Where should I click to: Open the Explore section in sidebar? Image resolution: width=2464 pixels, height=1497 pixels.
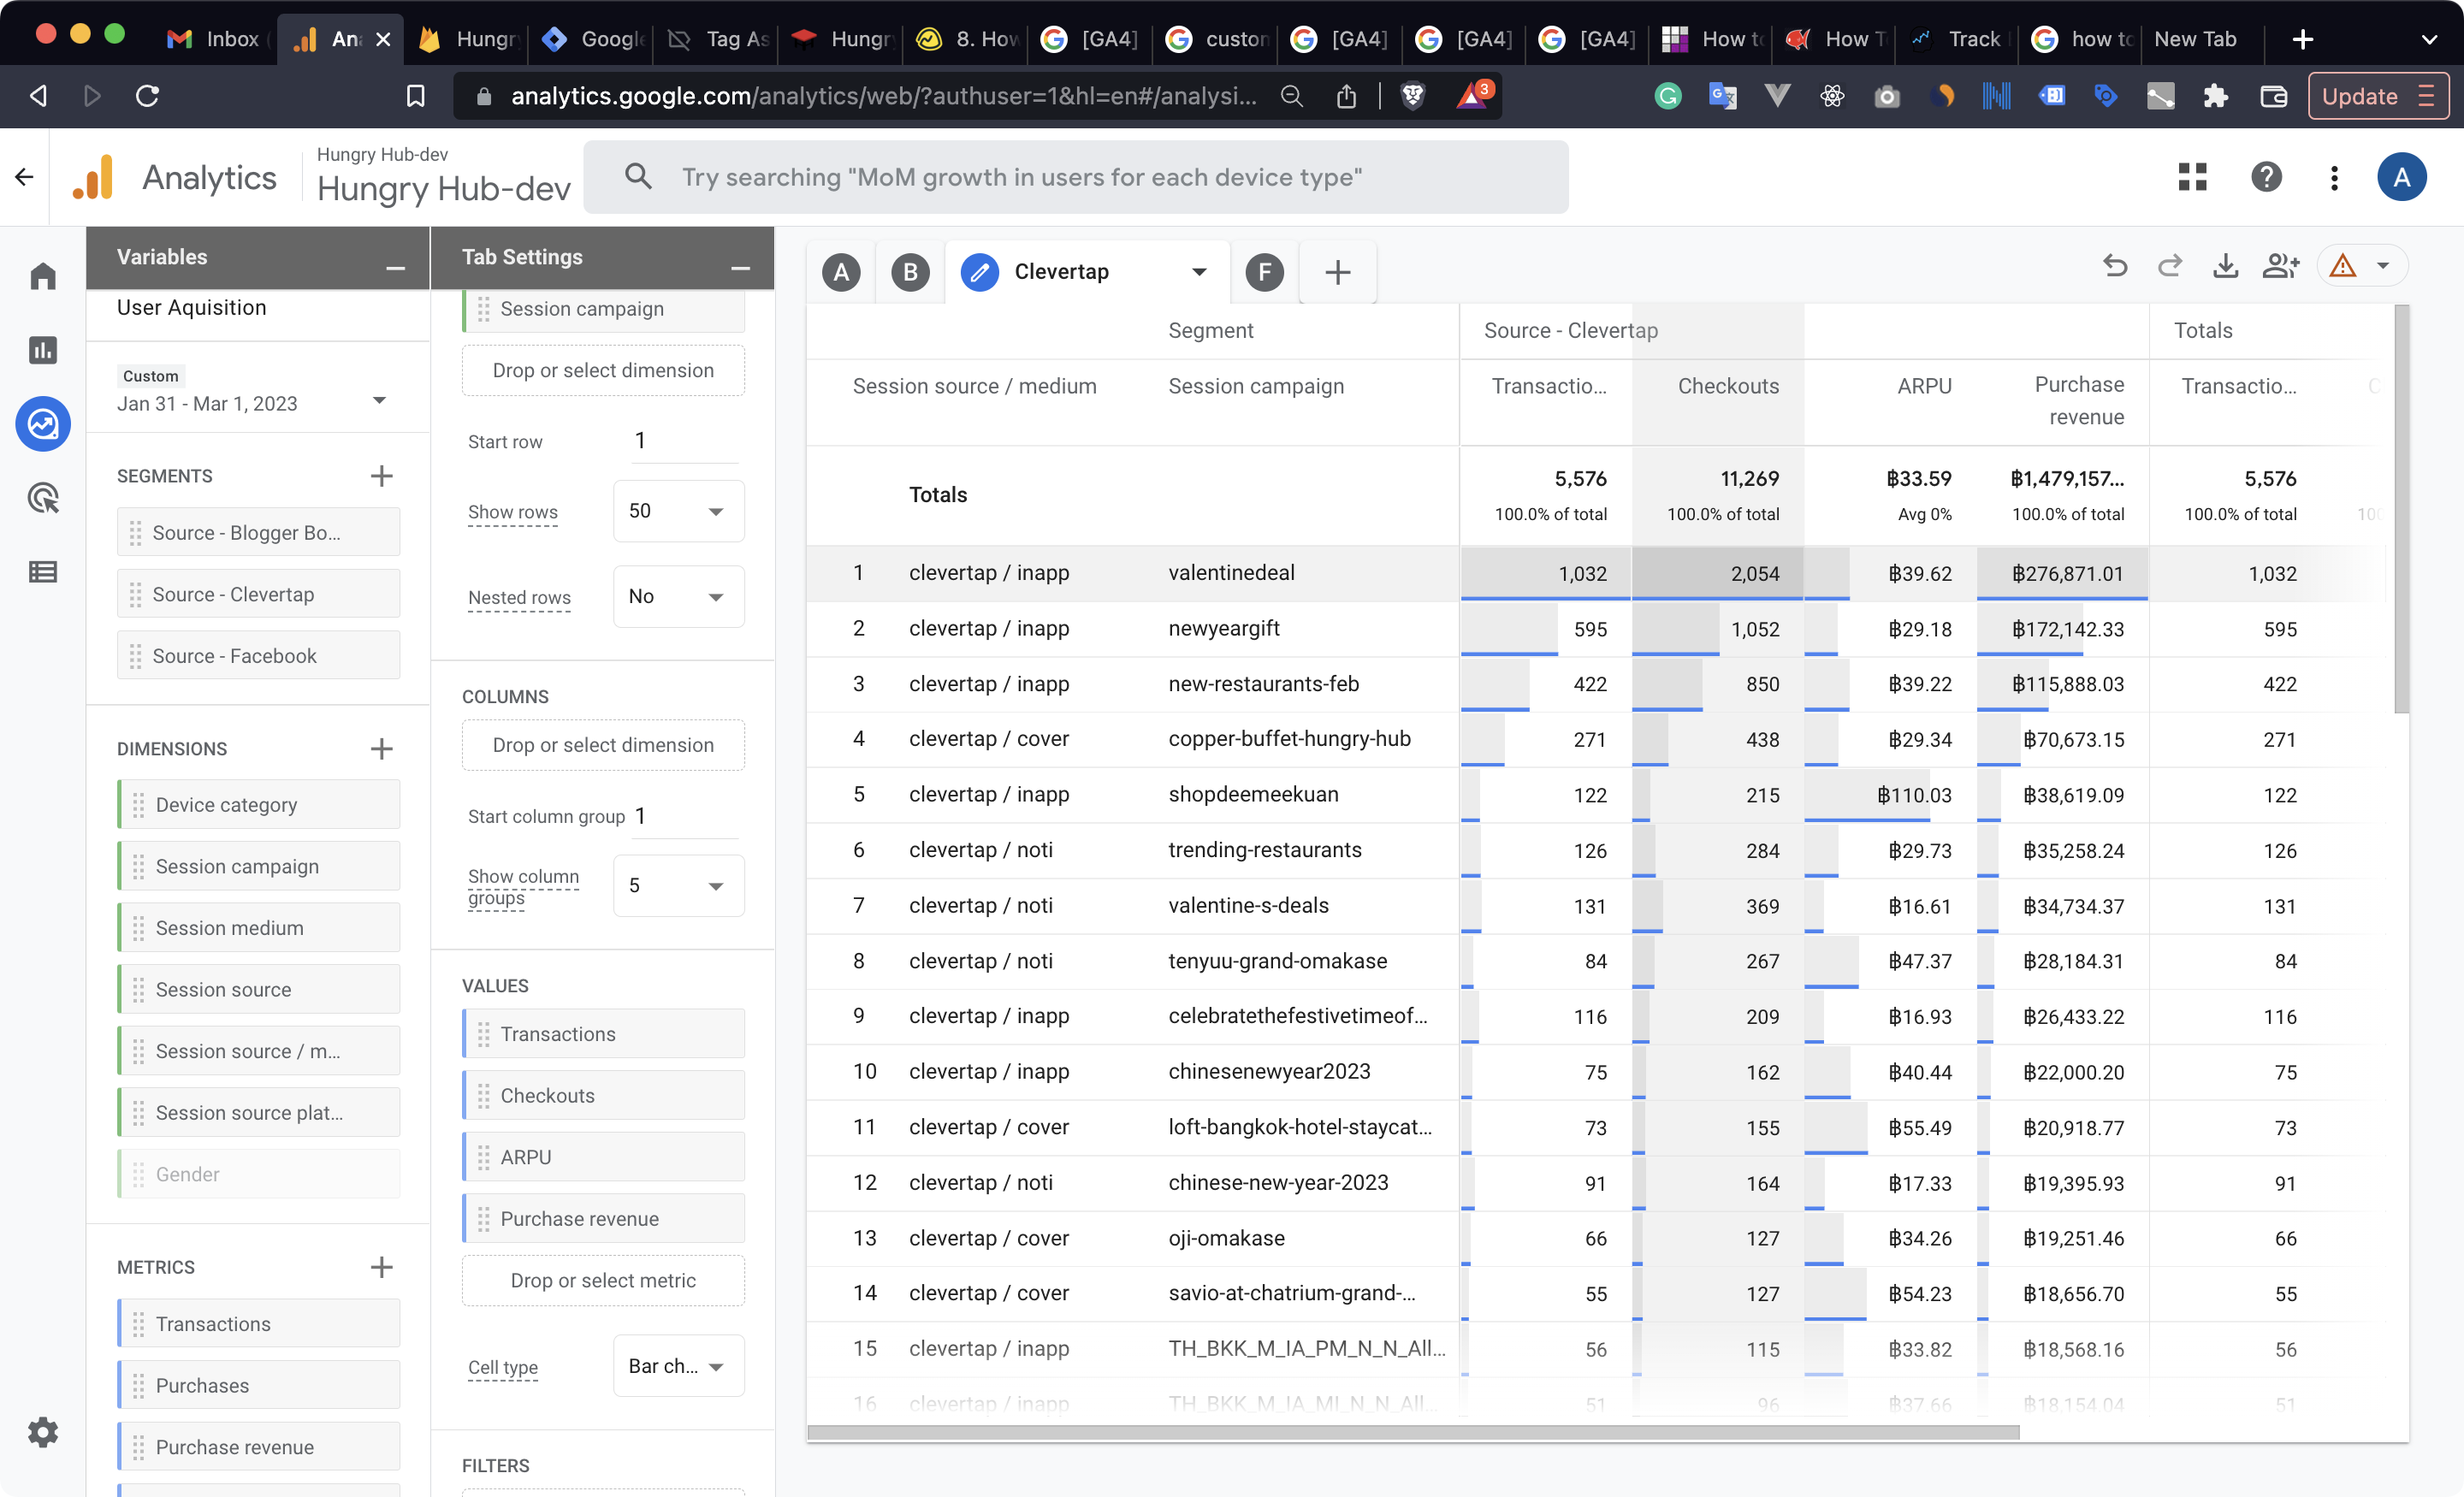point(43,424)
